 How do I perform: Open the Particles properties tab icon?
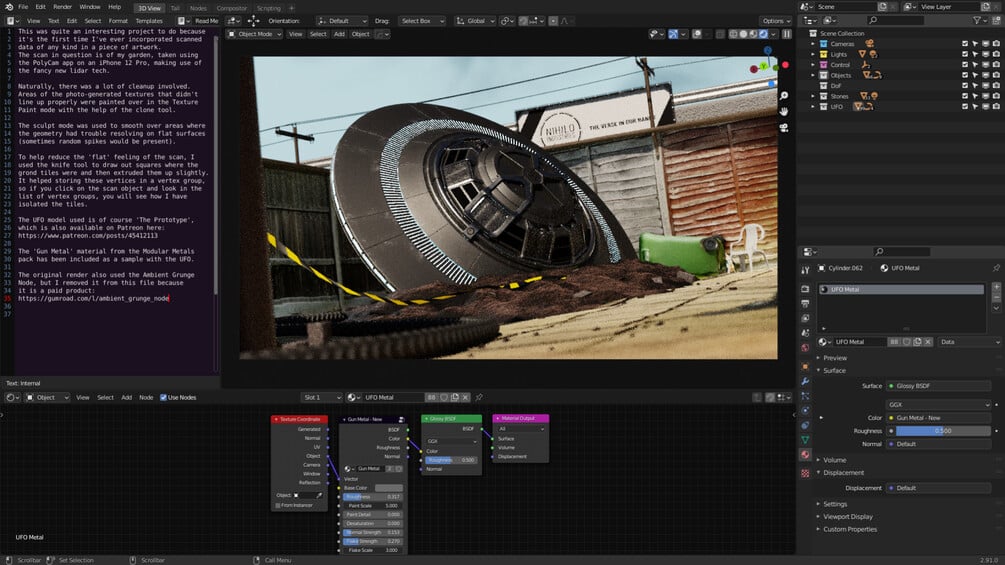(805, 396)
